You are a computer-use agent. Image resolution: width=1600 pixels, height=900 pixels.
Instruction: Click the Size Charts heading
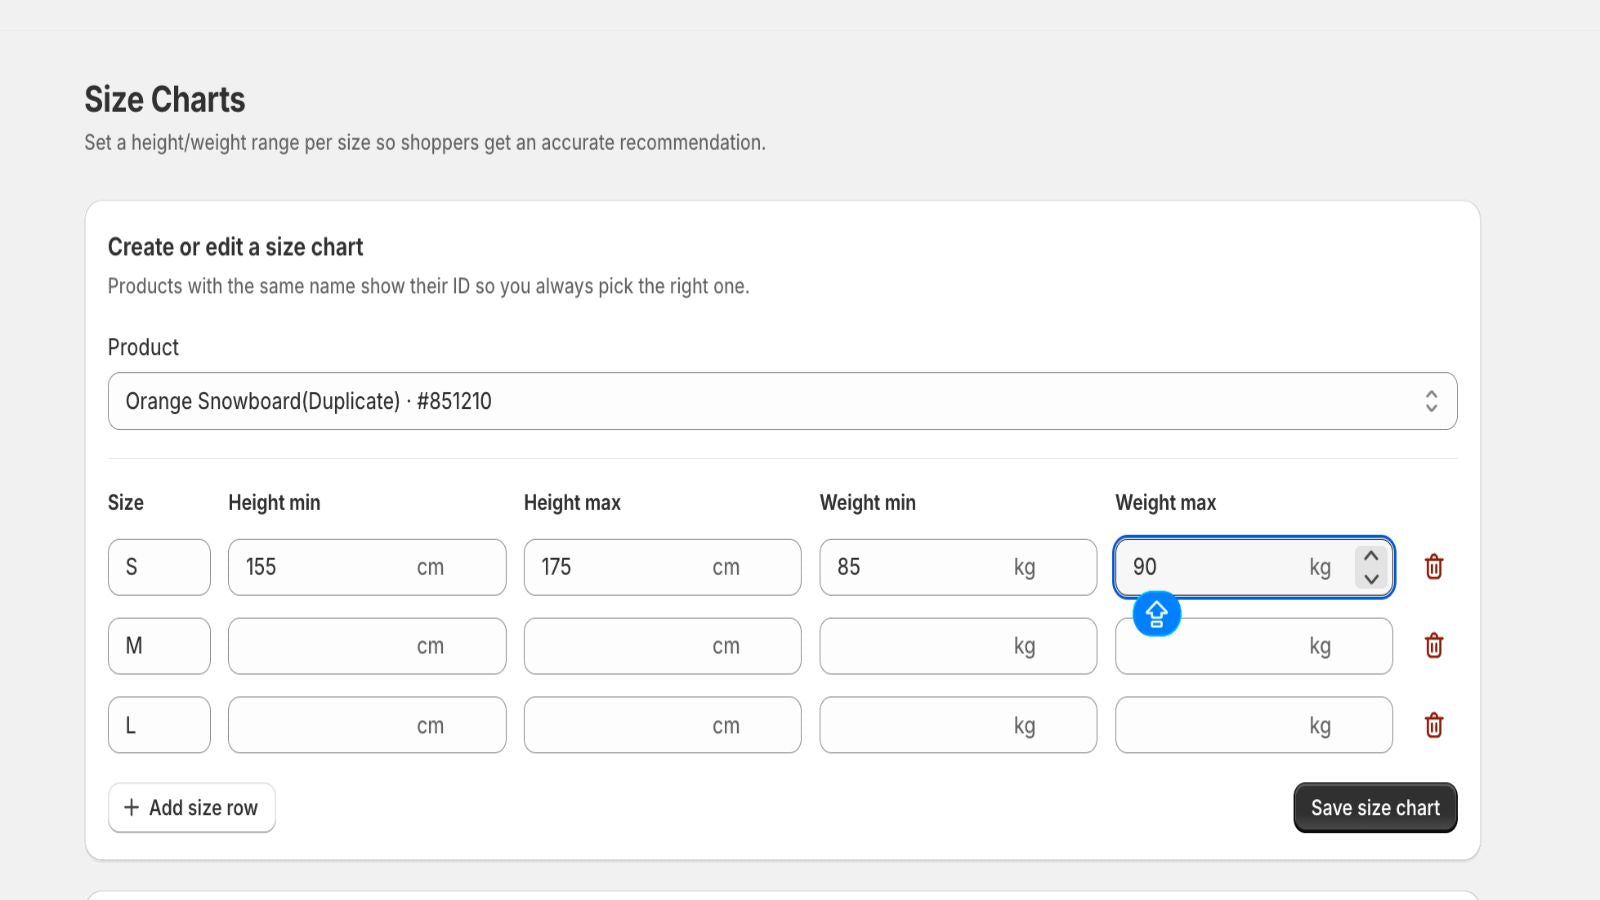[165, 100]
